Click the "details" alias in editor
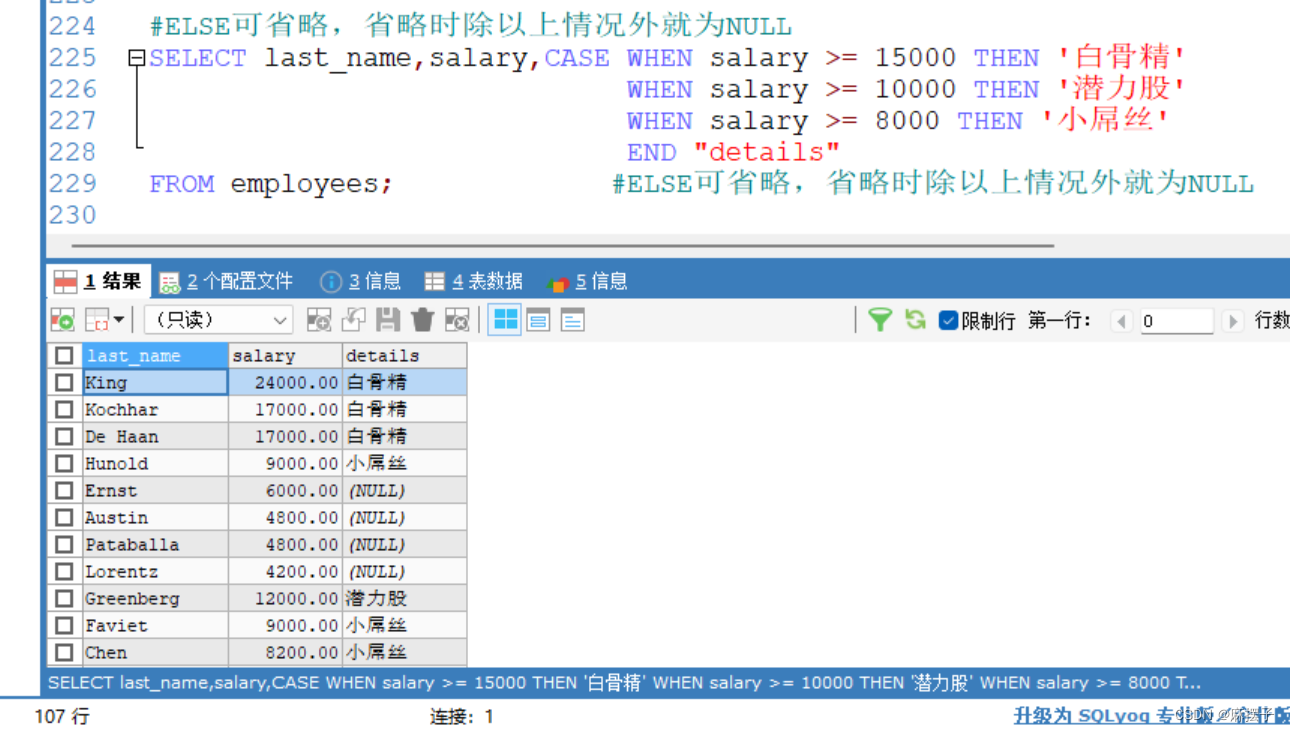Viewport: 1290px width, 732px height. pos(766,152)
